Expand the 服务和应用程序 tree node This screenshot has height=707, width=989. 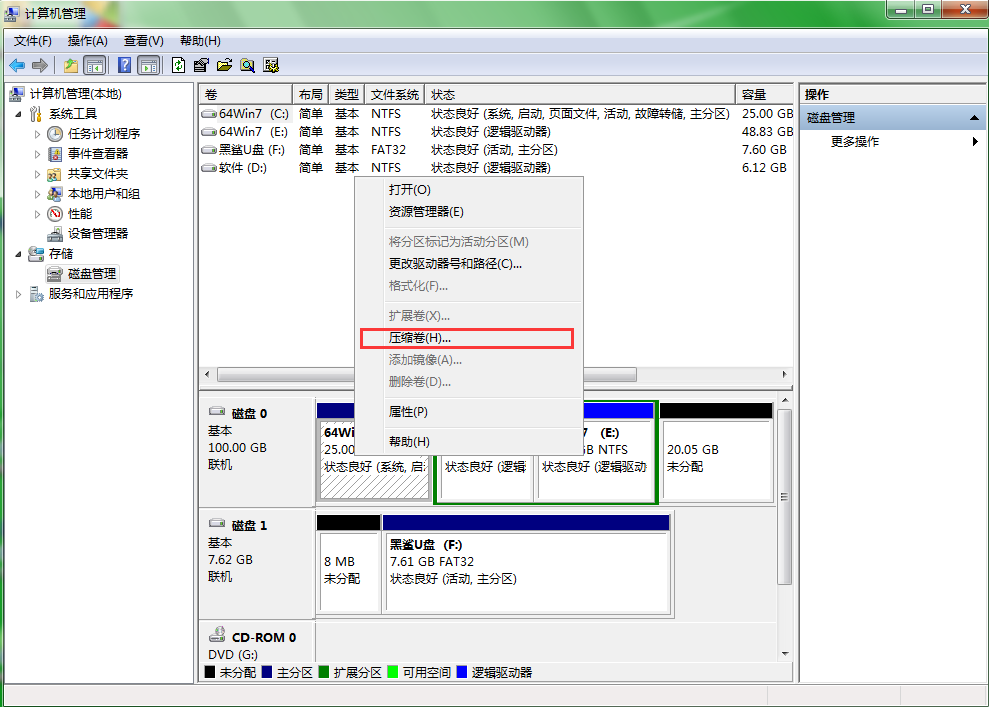tap(19, 294)
